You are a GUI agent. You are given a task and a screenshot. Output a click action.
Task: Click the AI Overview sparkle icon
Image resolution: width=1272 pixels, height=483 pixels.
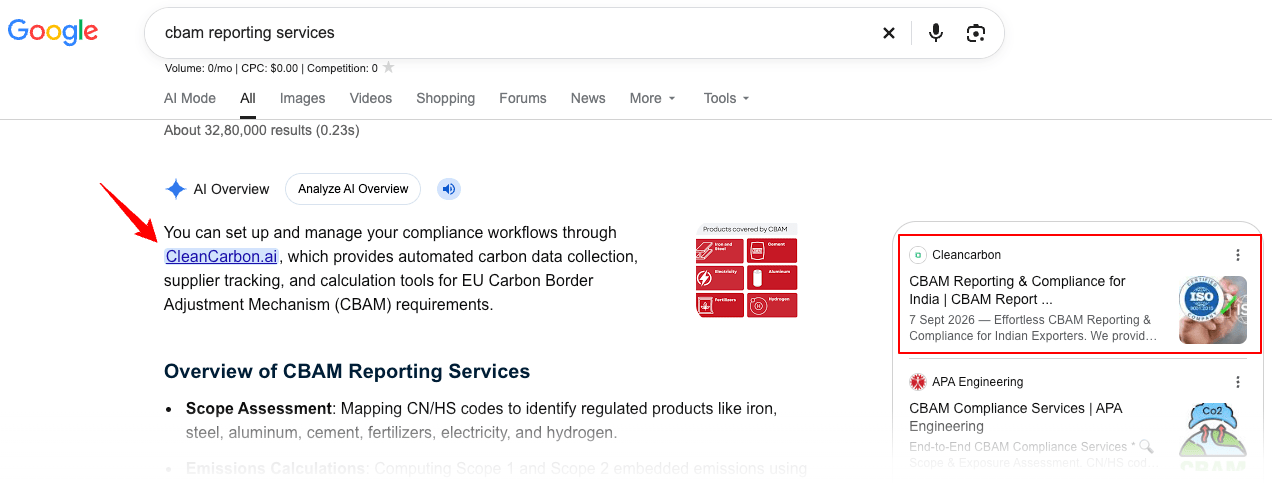click(176, 189)
